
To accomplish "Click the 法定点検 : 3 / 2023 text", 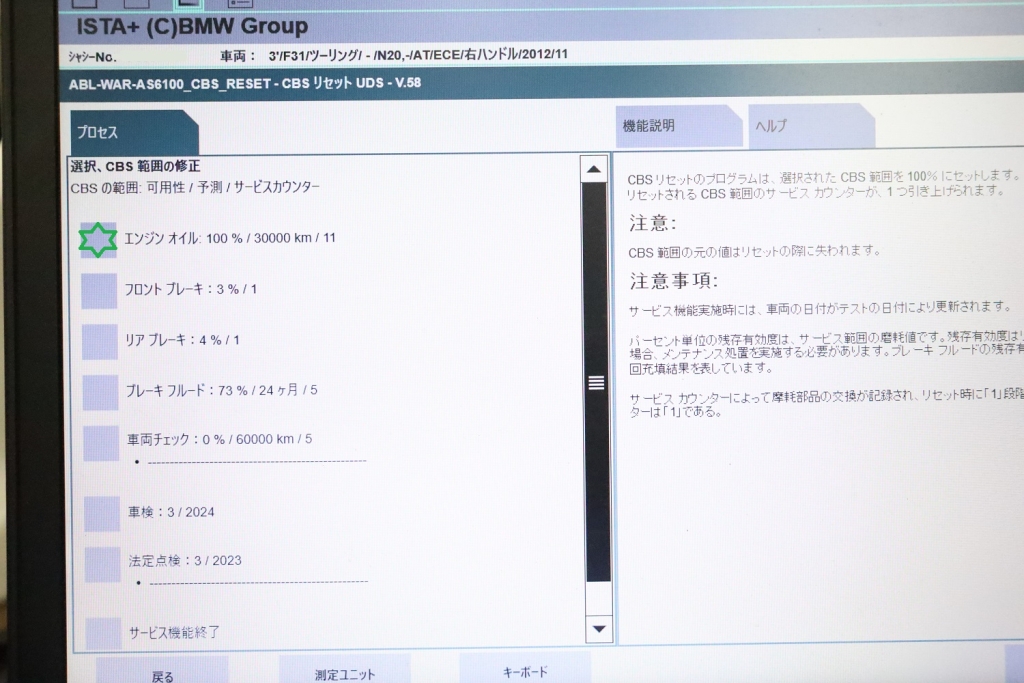I will coord(185,560).
